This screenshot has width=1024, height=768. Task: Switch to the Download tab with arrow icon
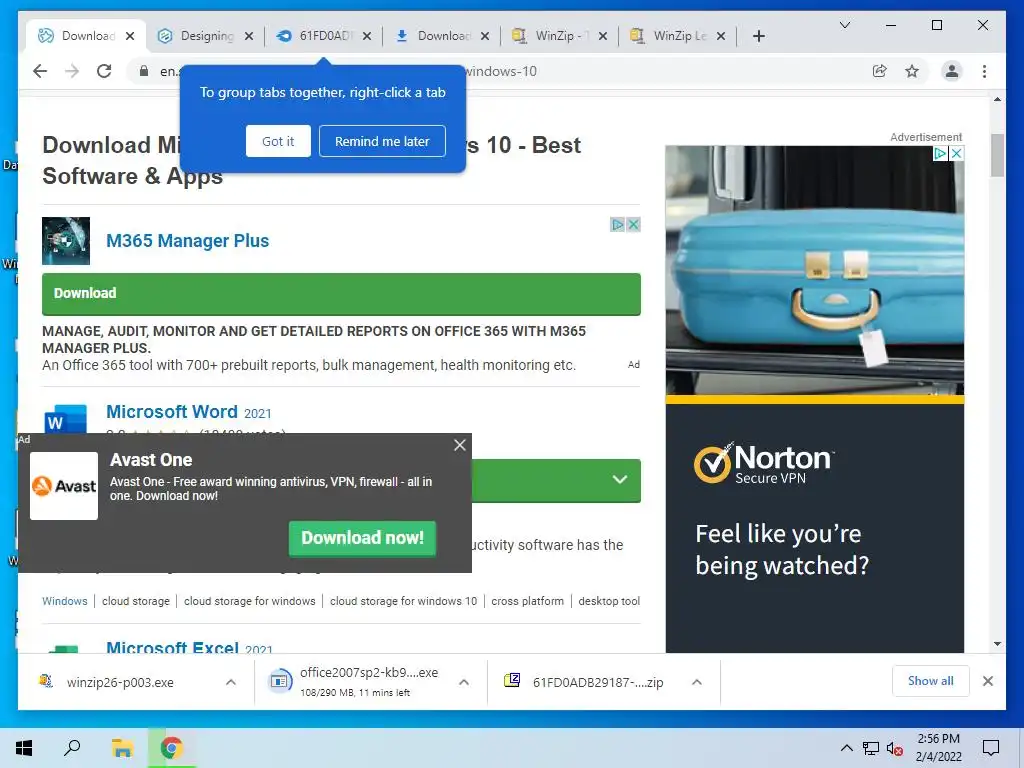pyautogui.click(x=441, y=36)
